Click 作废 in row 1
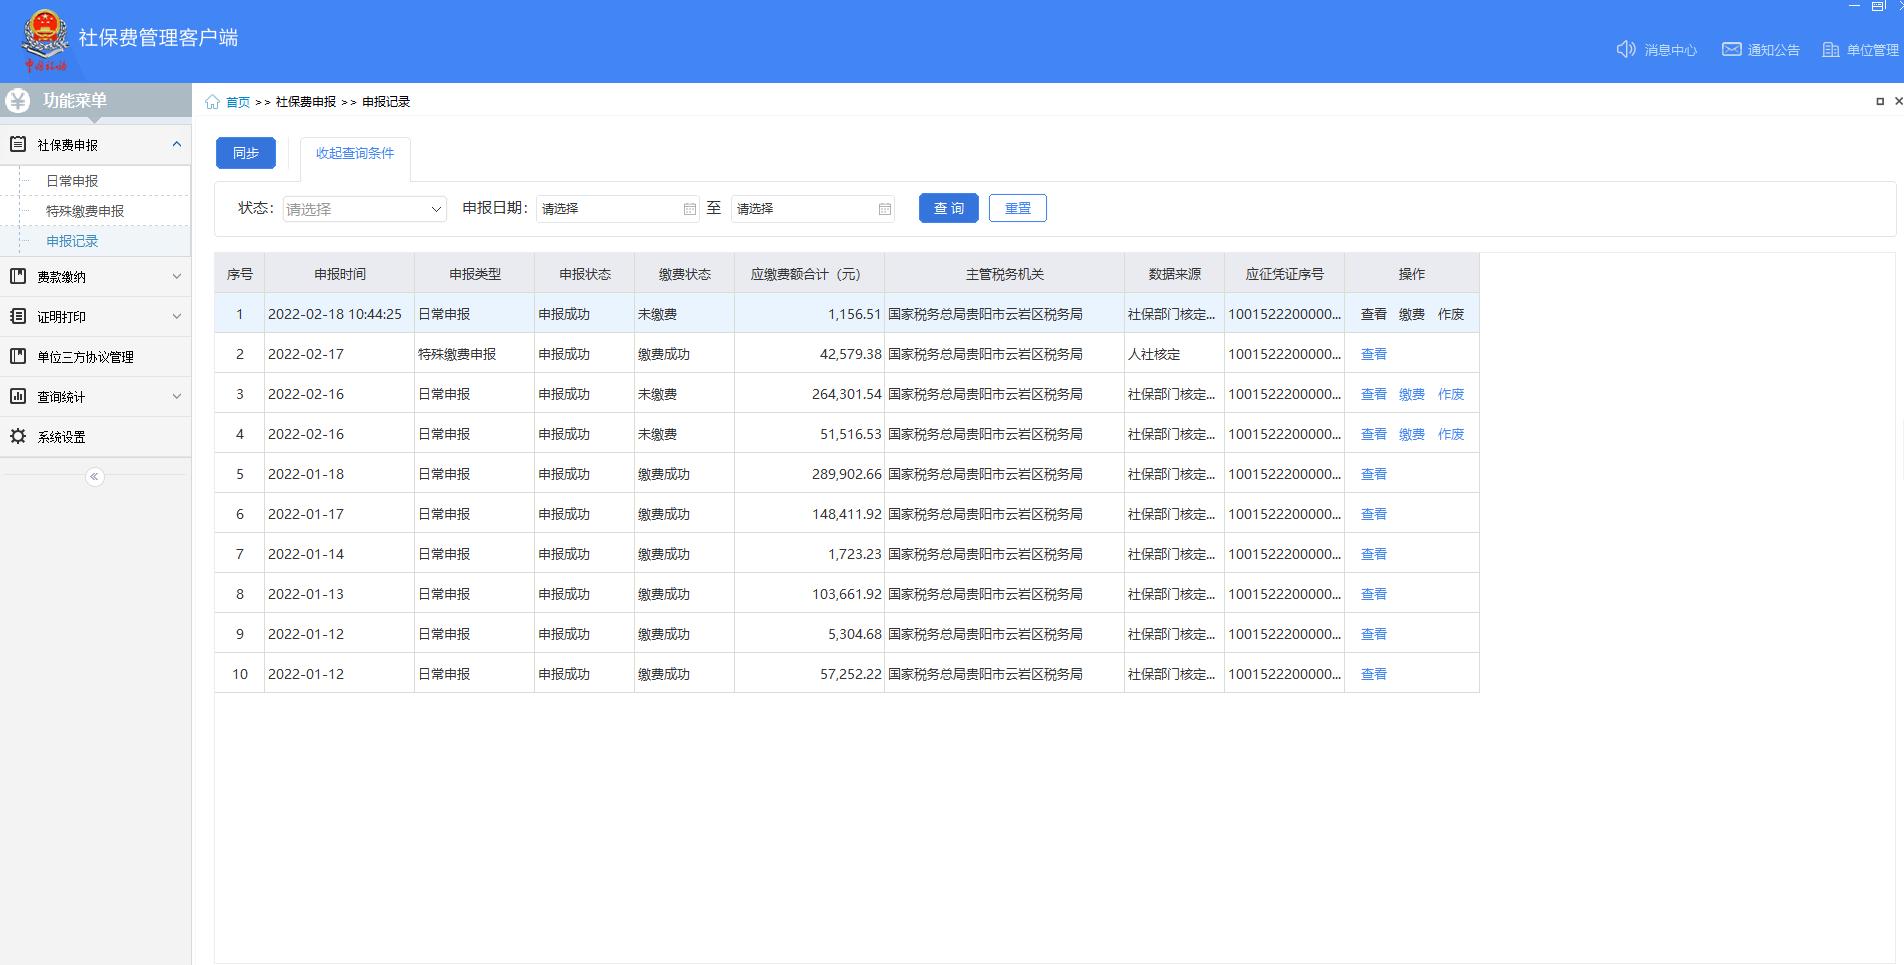The width and height of the screenshot is (1904, 965). [1451, 314]
